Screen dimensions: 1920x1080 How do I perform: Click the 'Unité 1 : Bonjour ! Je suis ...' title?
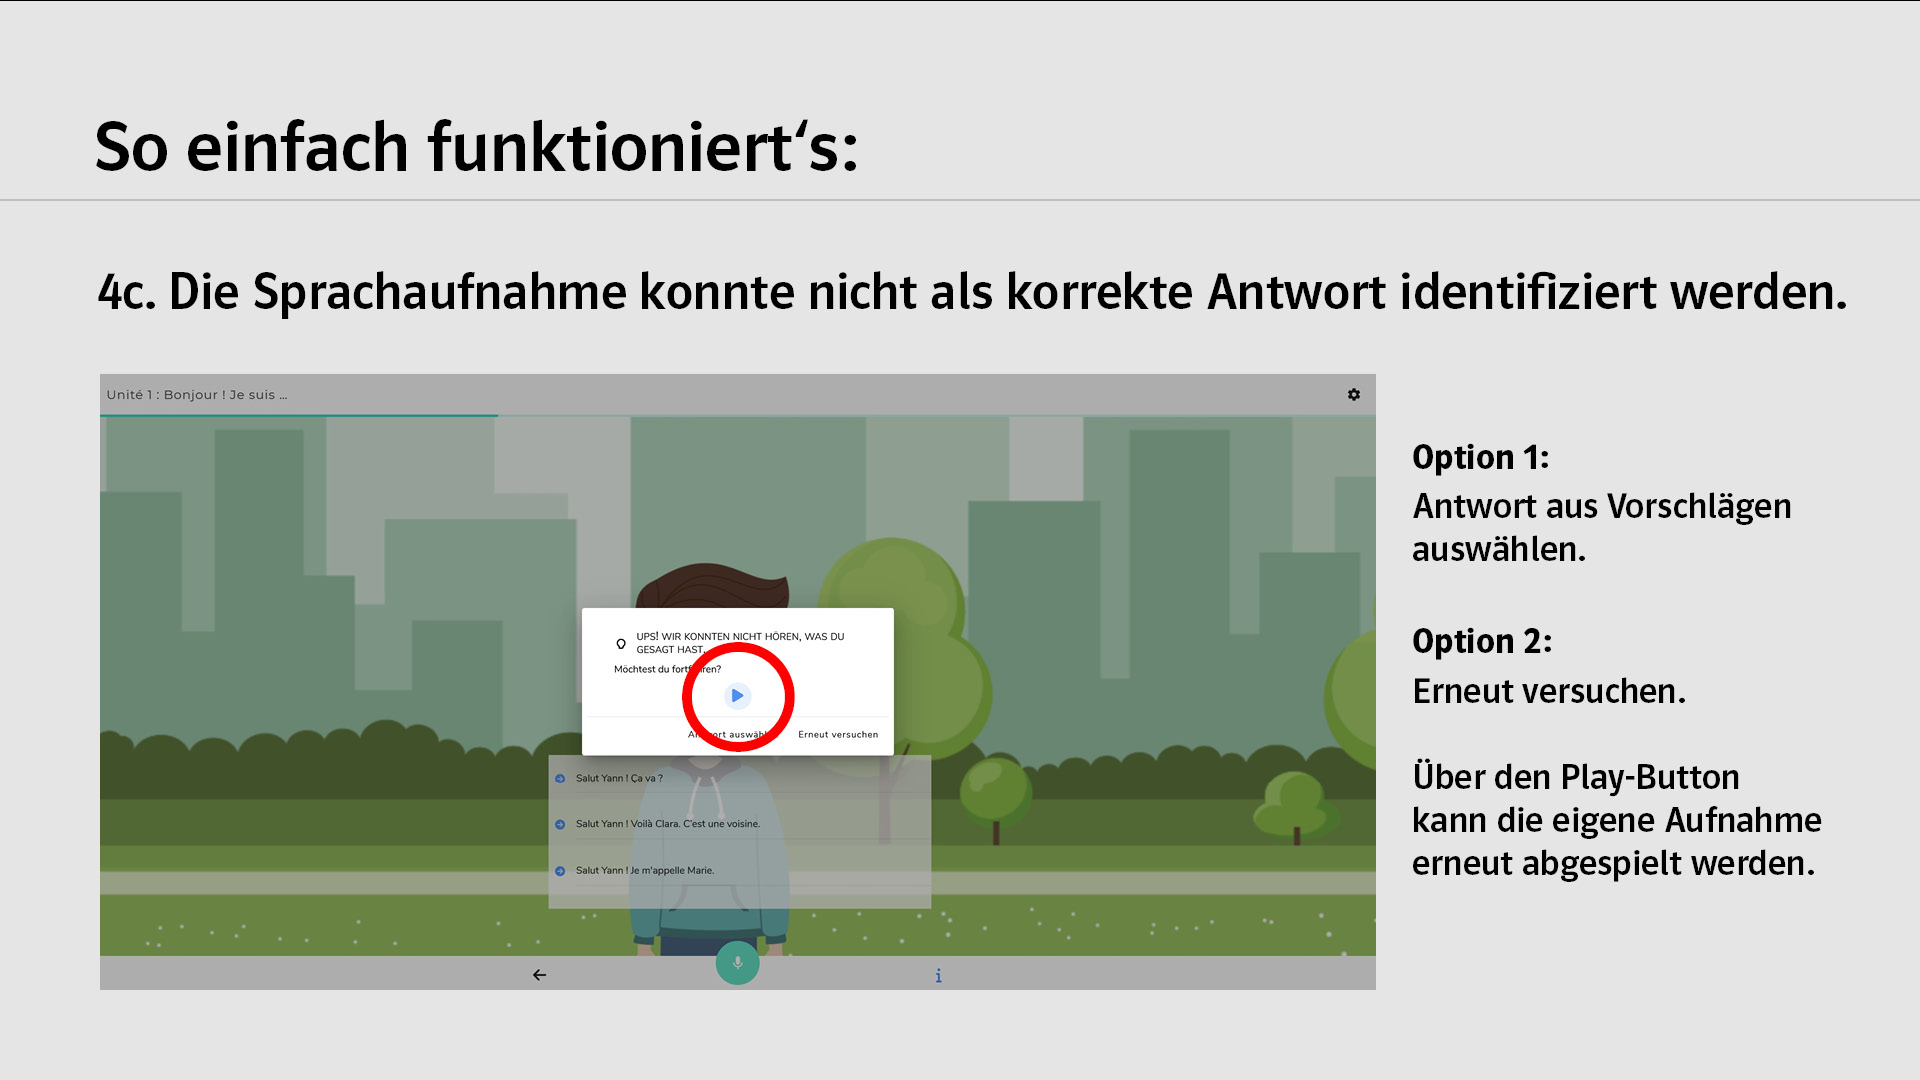click(x=197, y=395)
